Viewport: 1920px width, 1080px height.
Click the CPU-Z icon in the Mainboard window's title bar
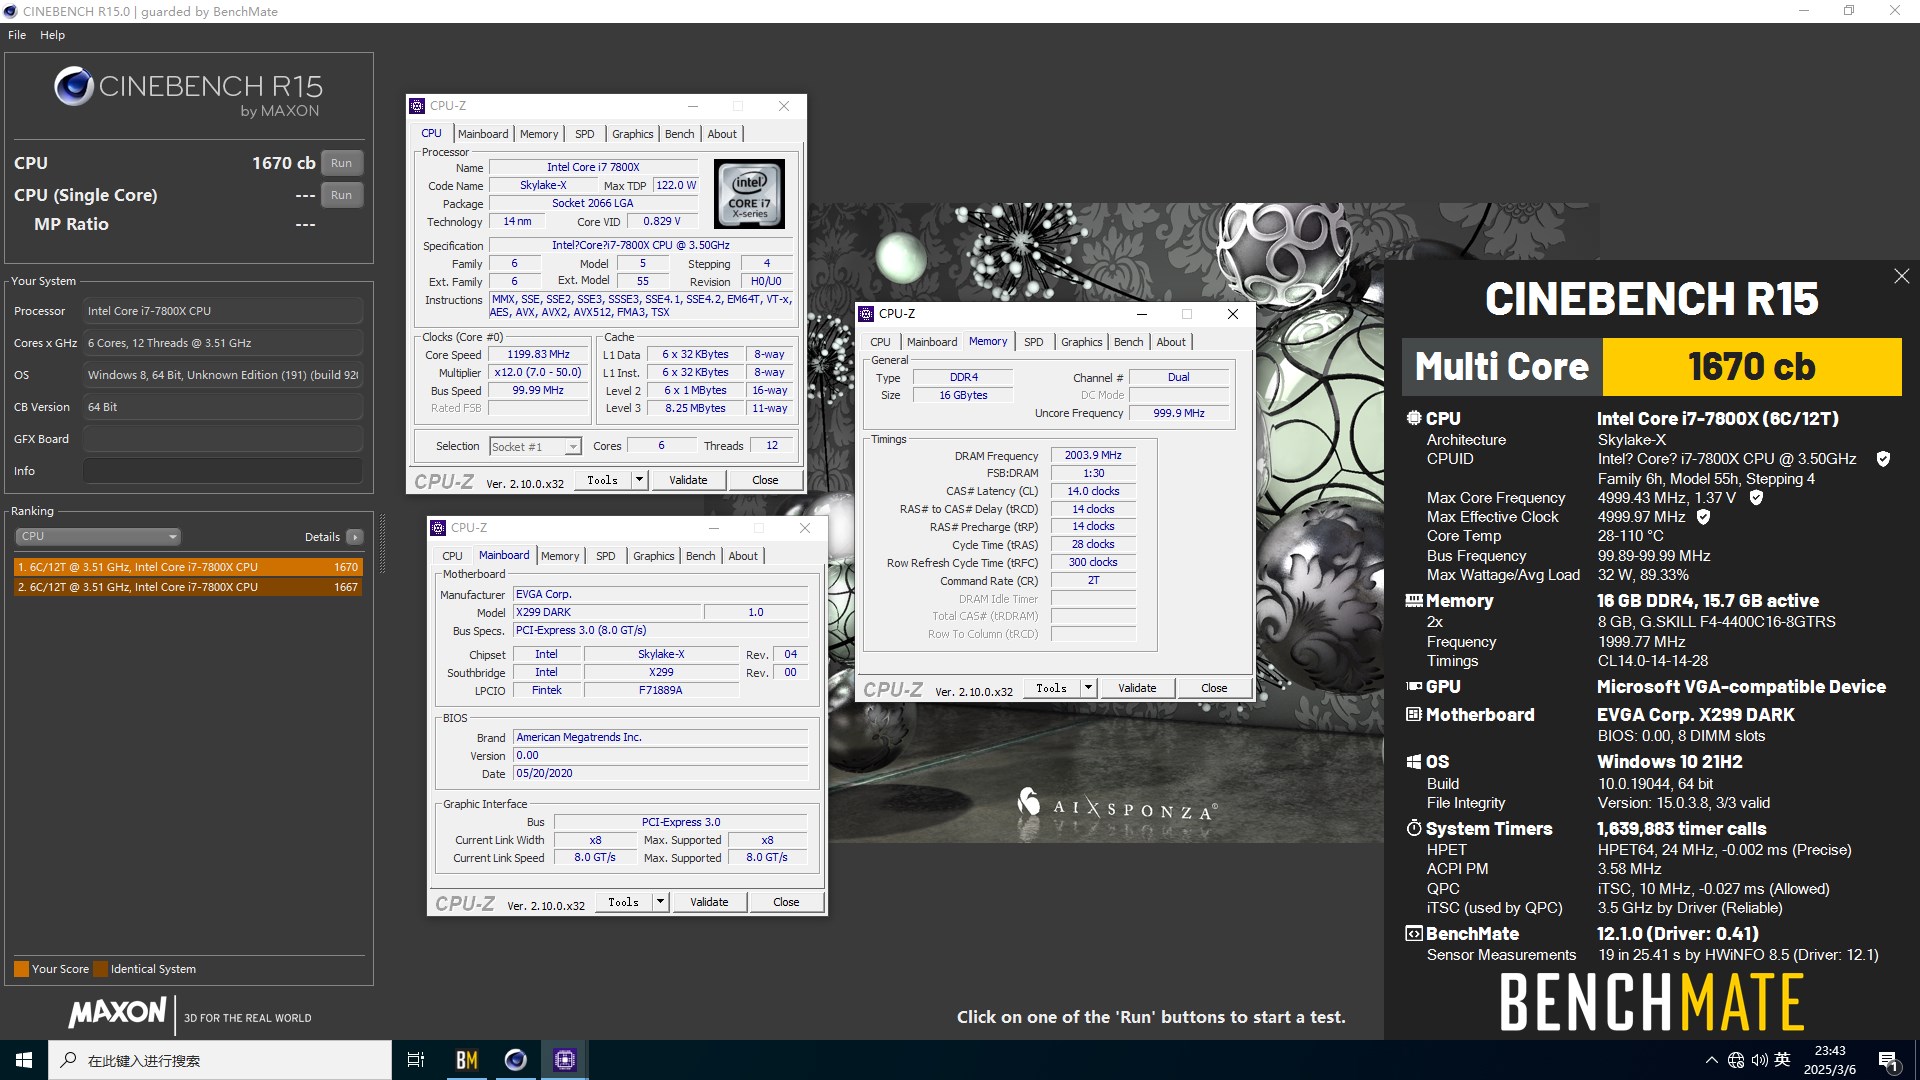[438, 528]
